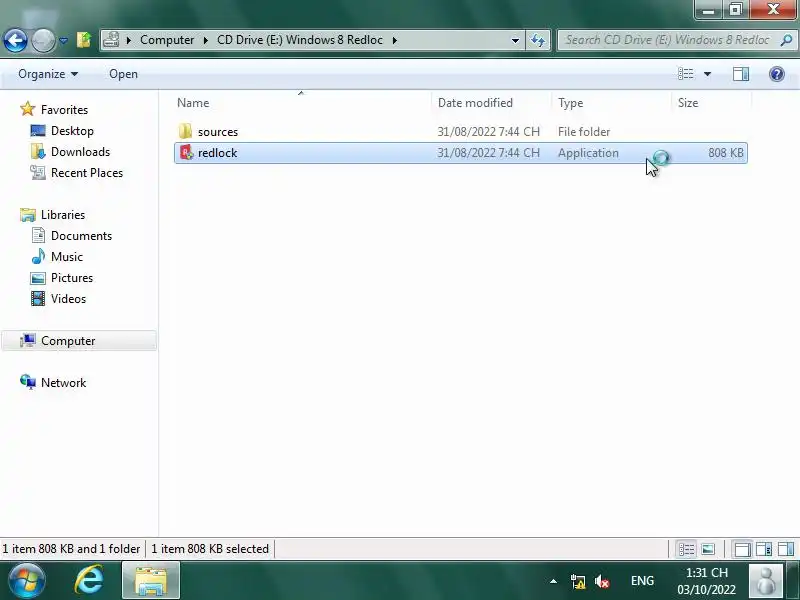Click the Libraries folder icon
Screen dimensions: 800x600
[28, 214]
